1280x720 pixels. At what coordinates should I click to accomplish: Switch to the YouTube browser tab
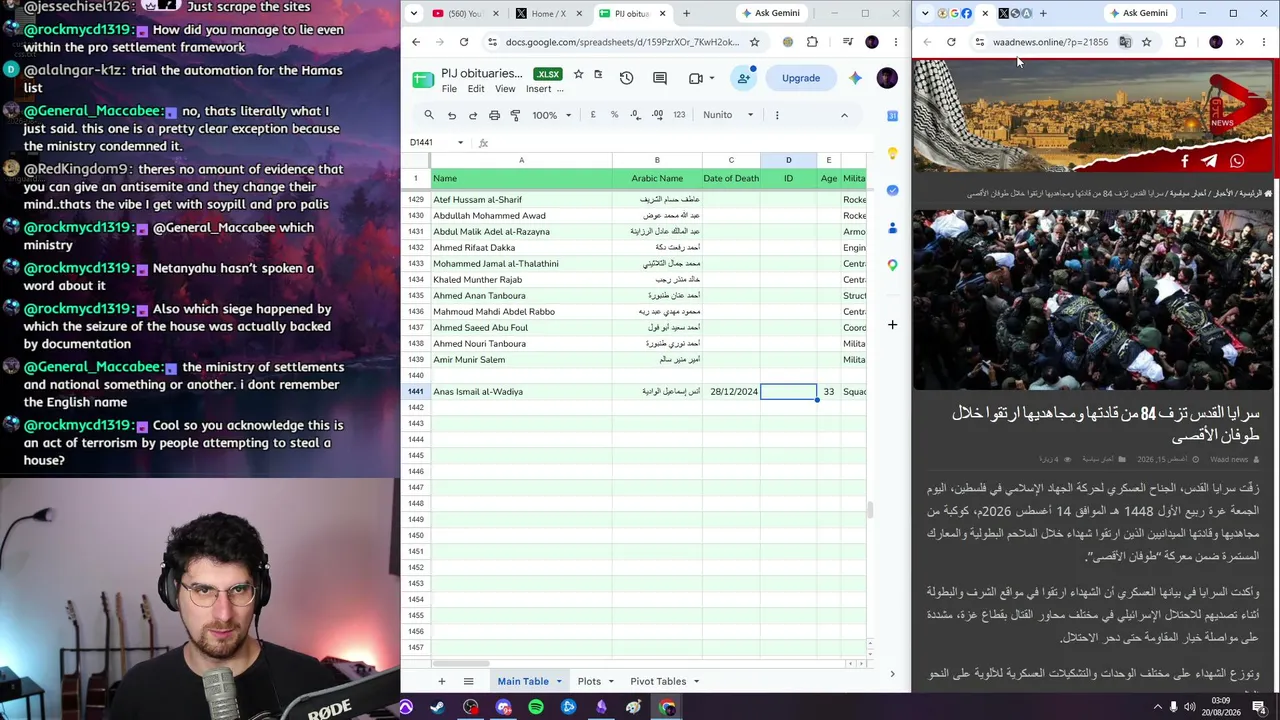[457, 14]
